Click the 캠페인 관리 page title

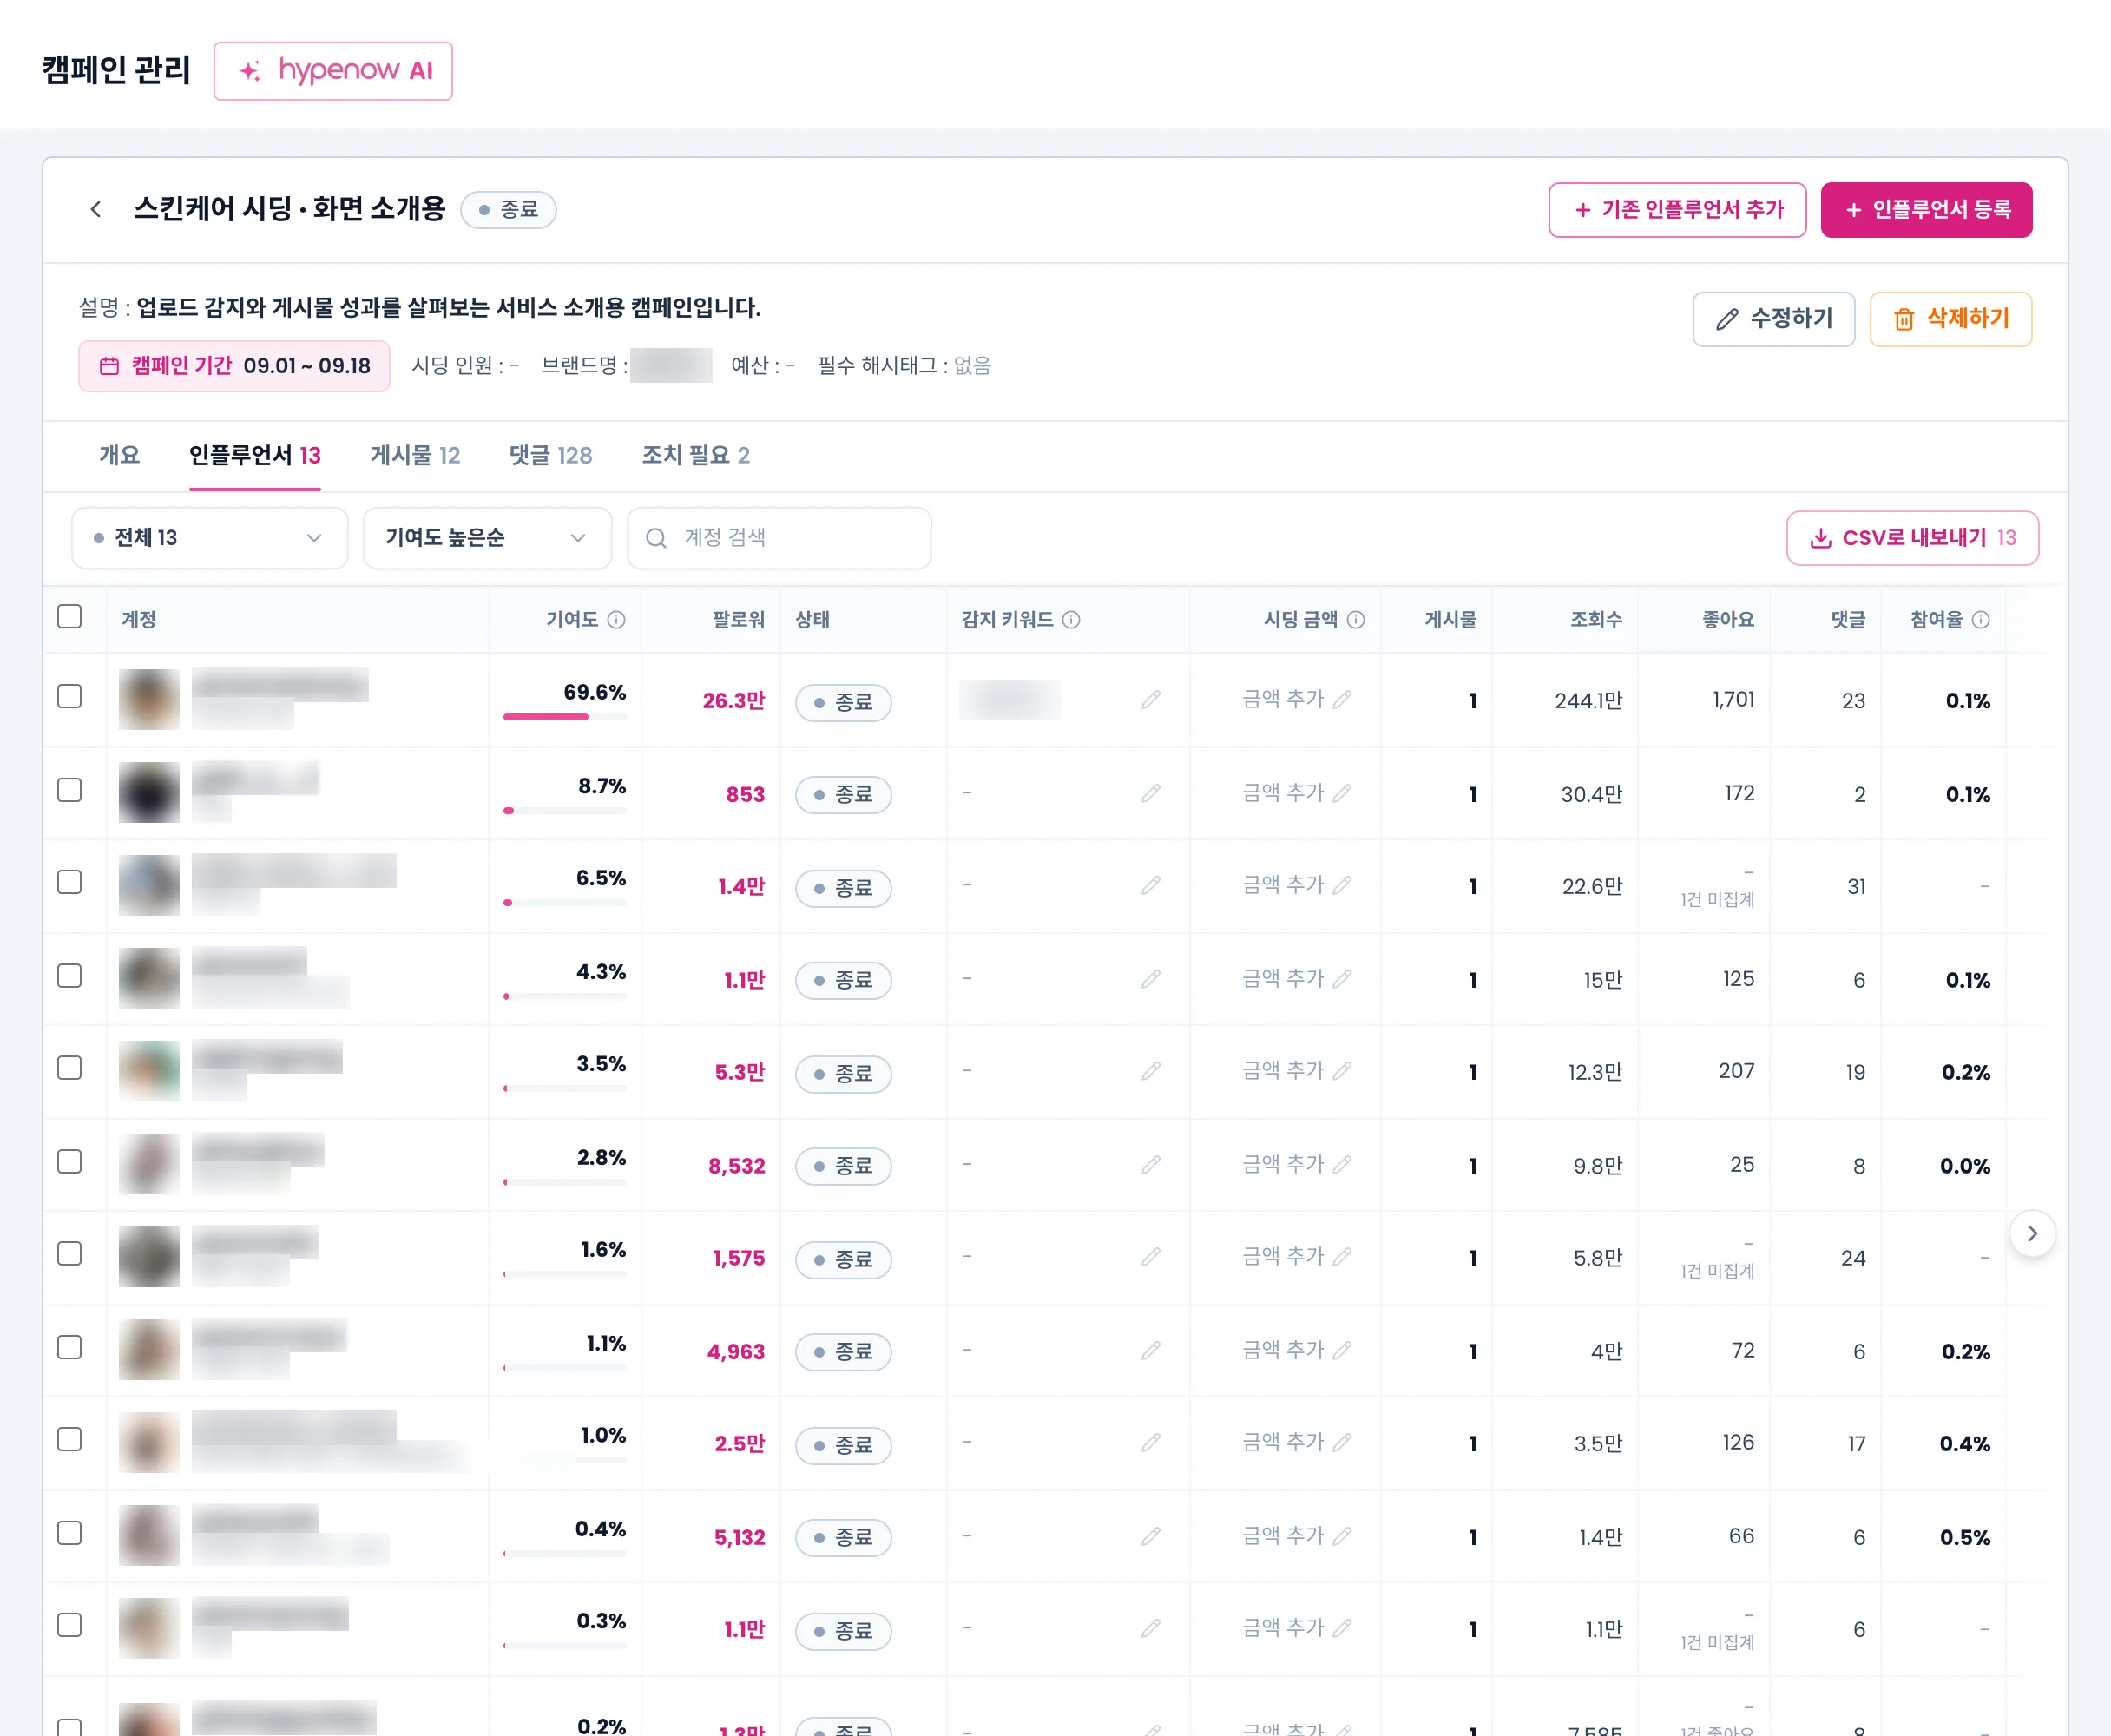coord(116,70)
